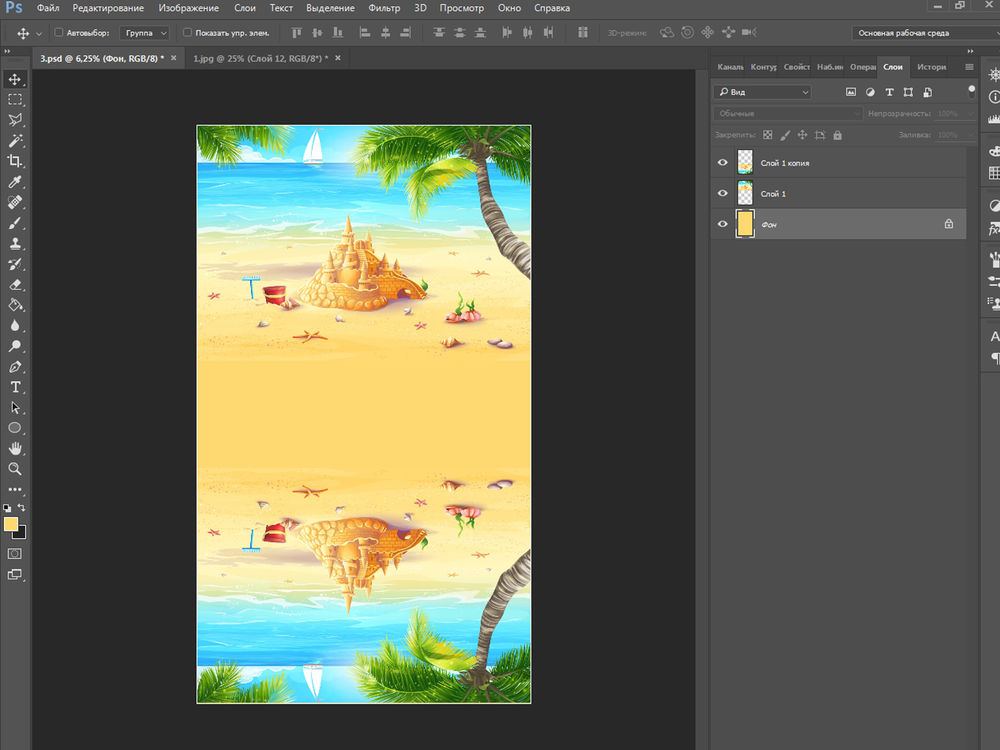
Task: Activate the Zoom tool
Action: click(15, 469)
